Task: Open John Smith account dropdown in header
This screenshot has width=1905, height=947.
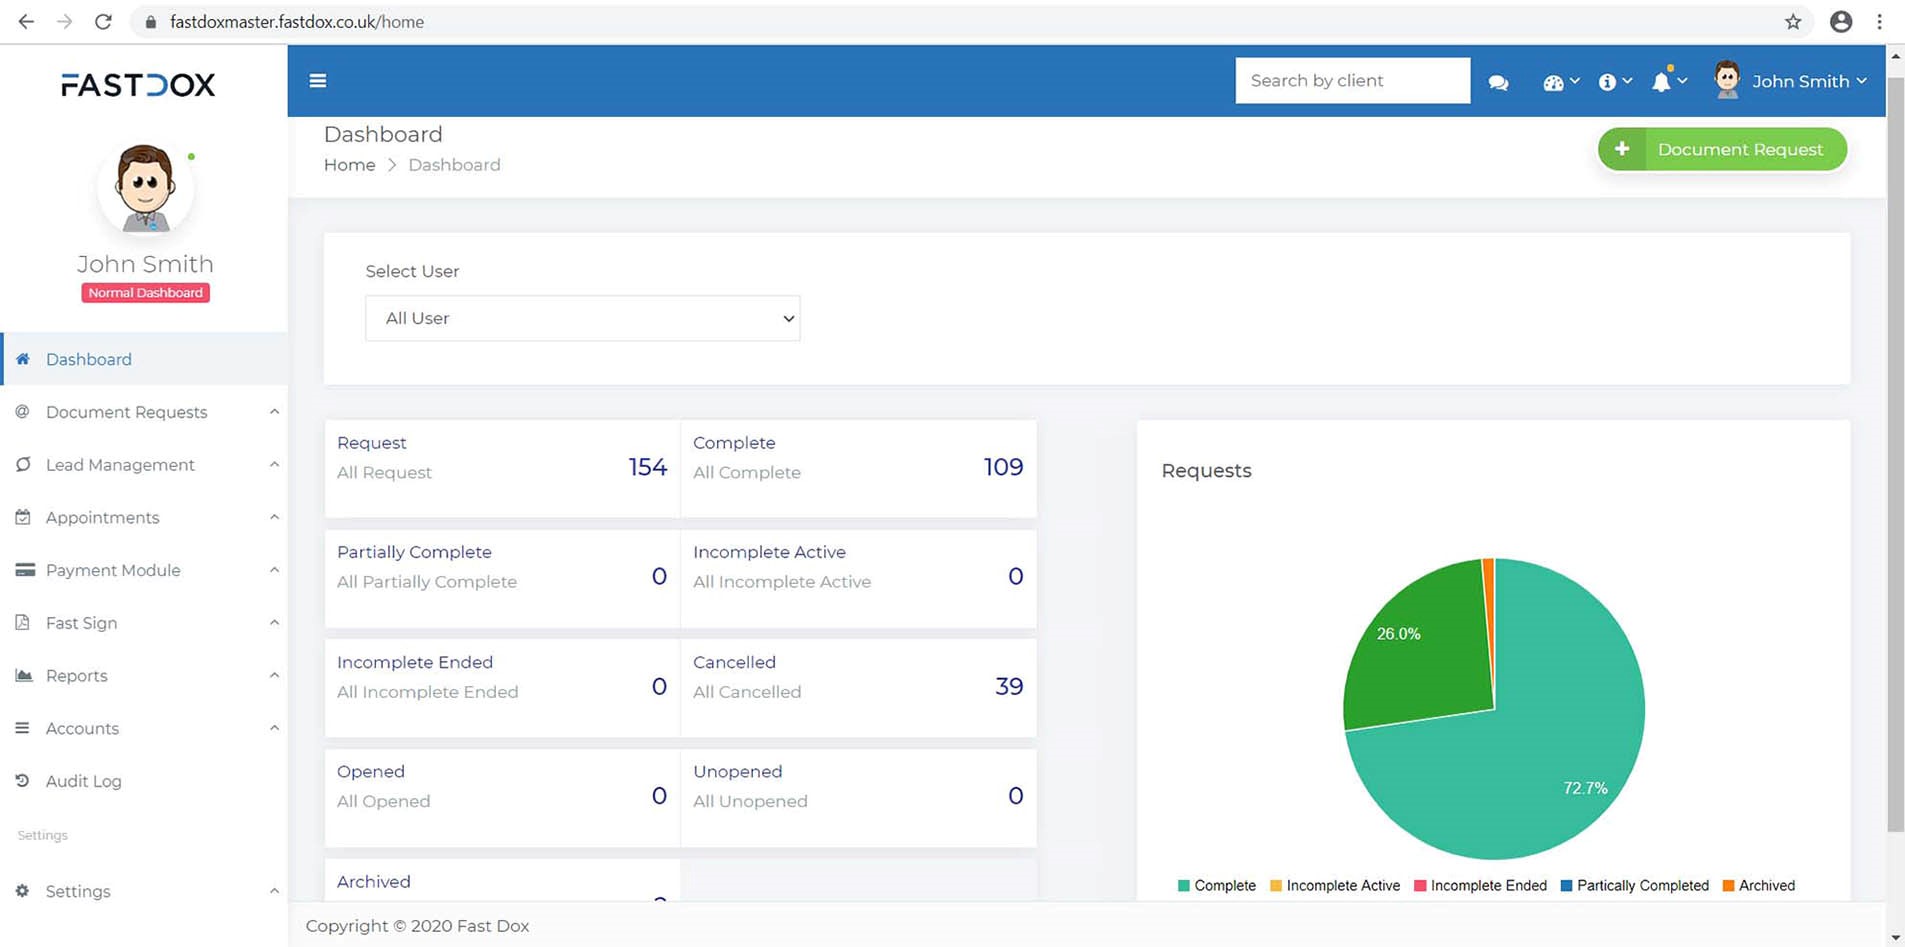Action: 1790,81
